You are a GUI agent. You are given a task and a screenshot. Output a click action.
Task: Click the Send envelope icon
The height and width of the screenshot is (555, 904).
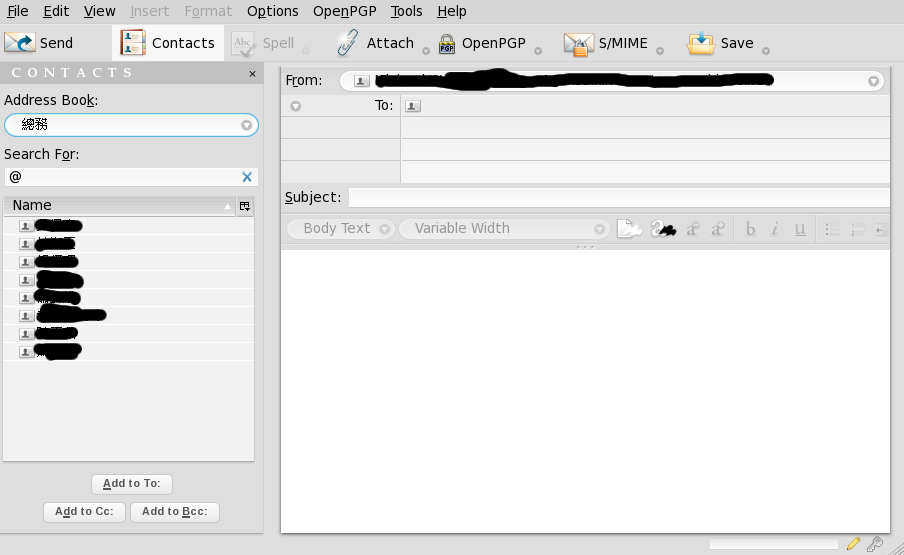[20, 43]
